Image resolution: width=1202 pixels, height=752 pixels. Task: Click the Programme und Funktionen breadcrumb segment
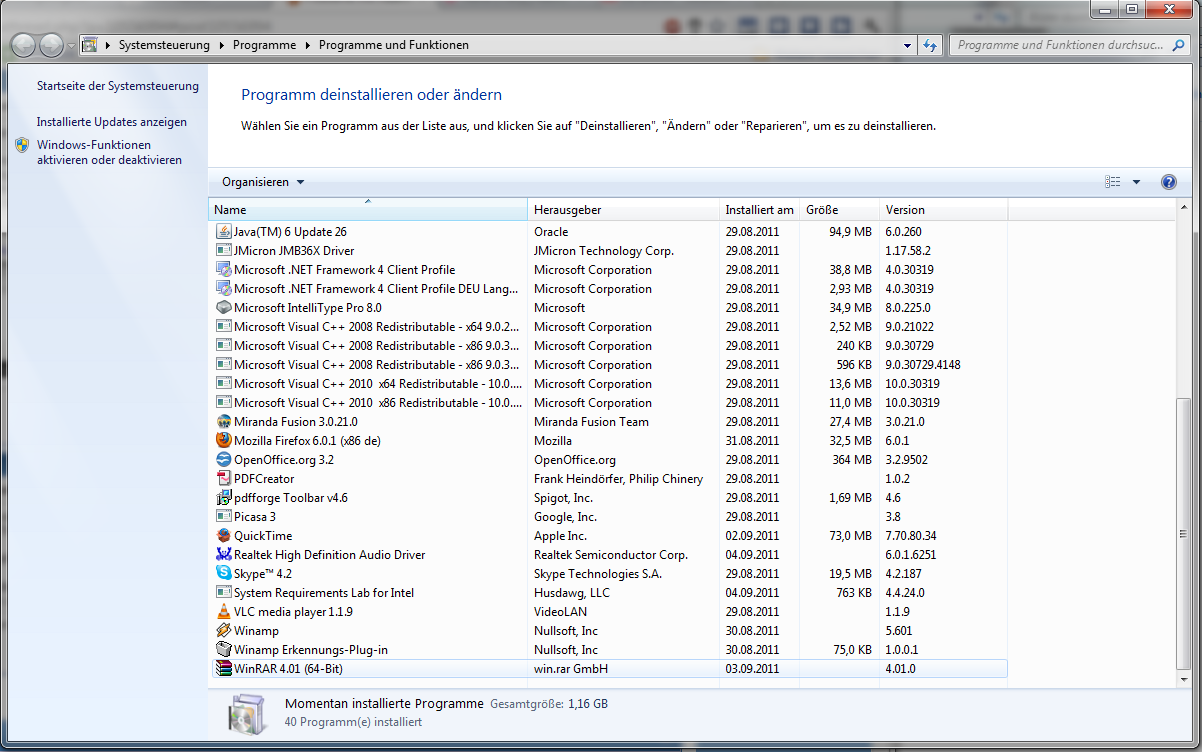pos(393,45)
